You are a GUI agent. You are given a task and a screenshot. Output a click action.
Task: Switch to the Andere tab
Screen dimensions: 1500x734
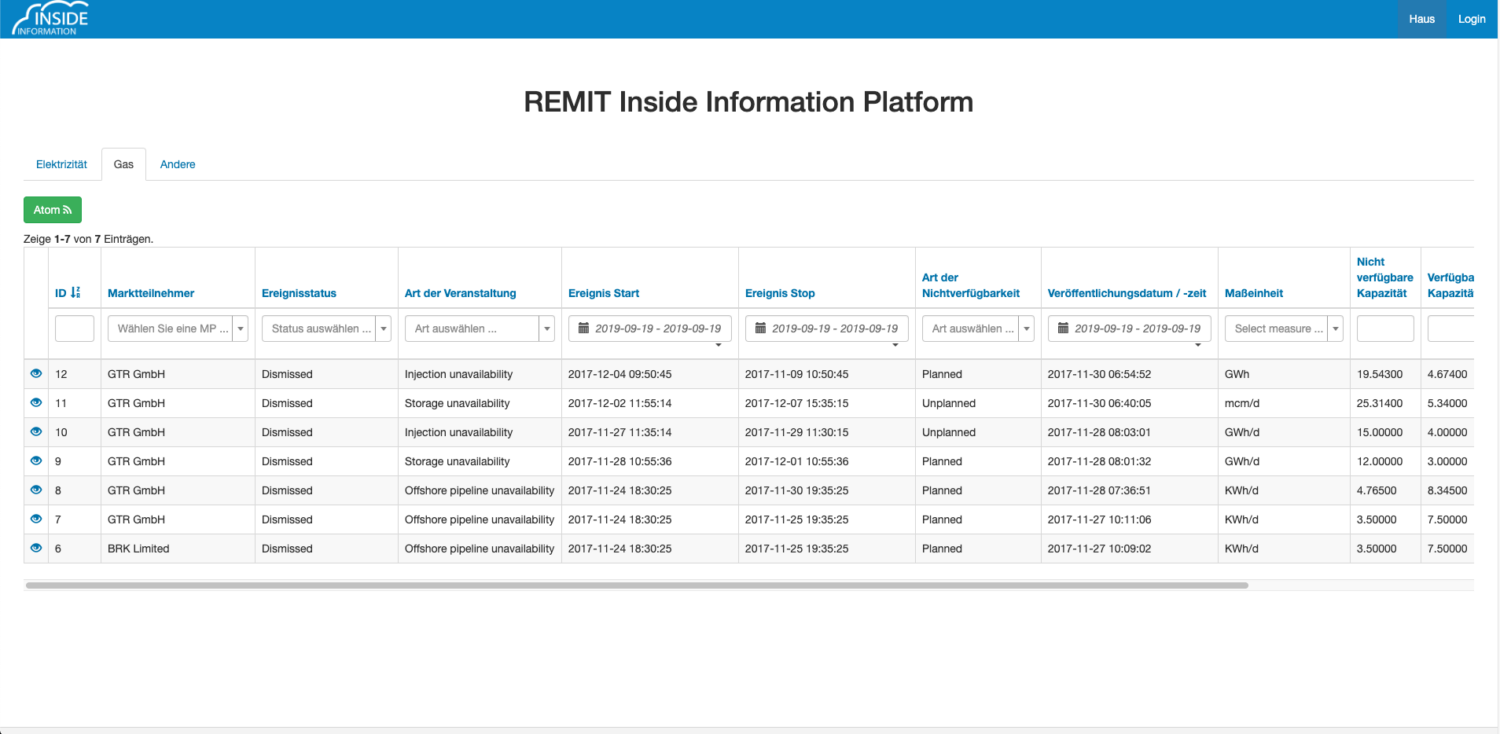pos(177,163)
